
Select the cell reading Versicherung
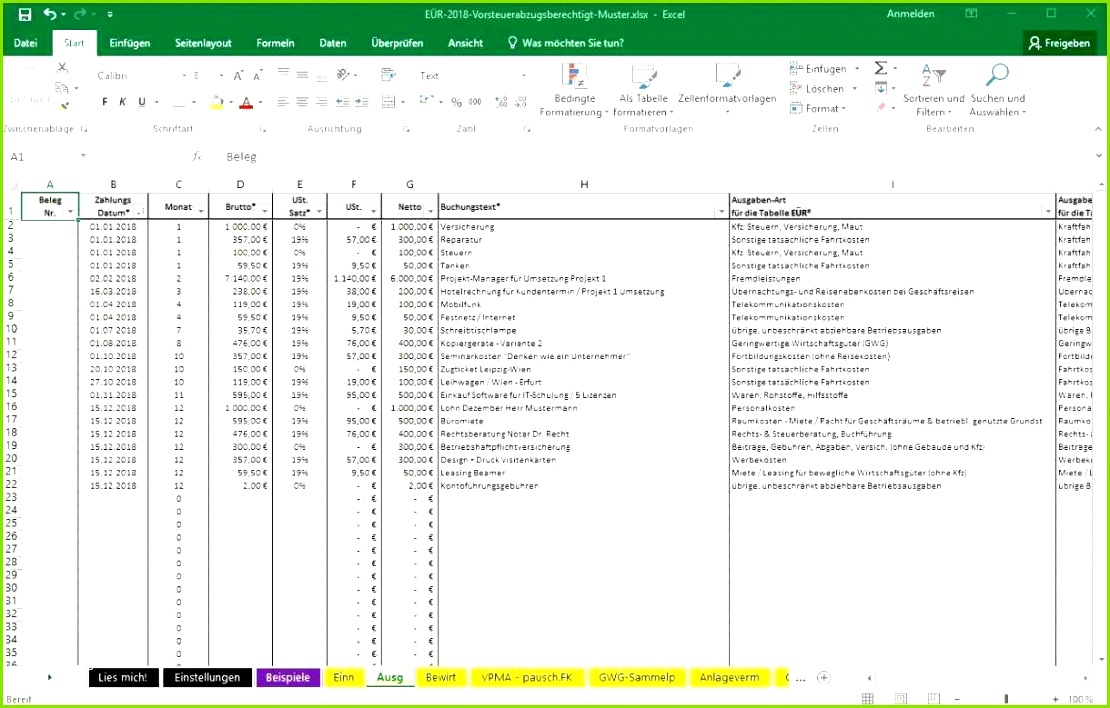point(584,227)
